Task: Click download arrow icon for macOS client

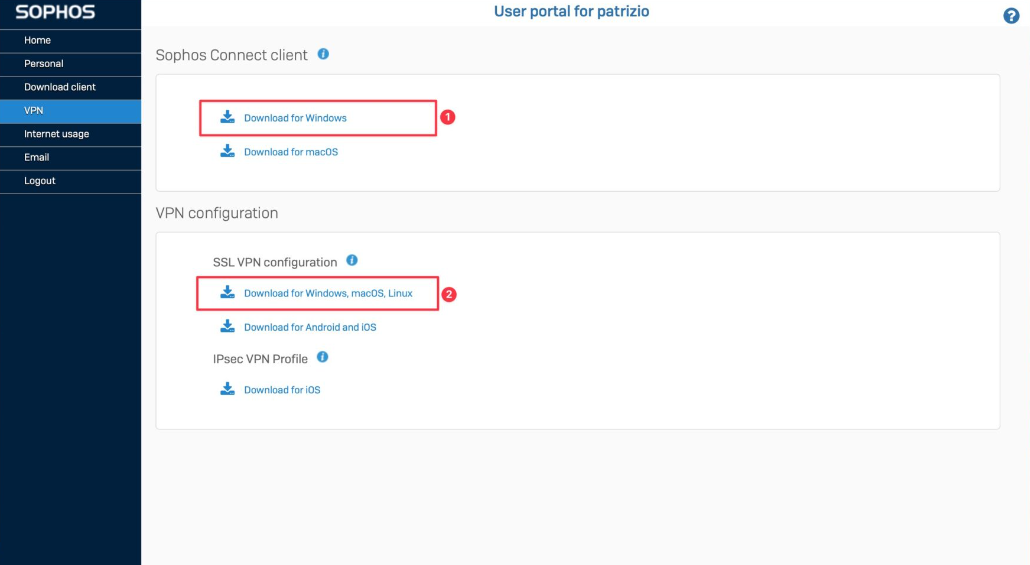Action: [227, 151]
